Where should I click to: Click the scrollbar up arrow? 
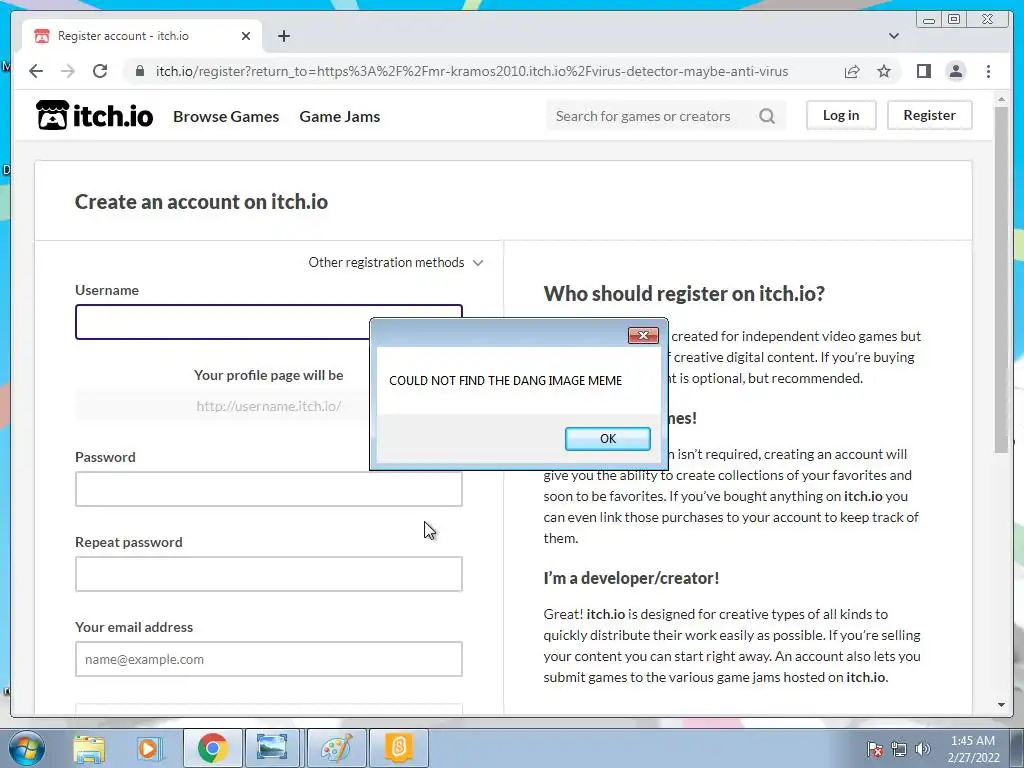1002,99
